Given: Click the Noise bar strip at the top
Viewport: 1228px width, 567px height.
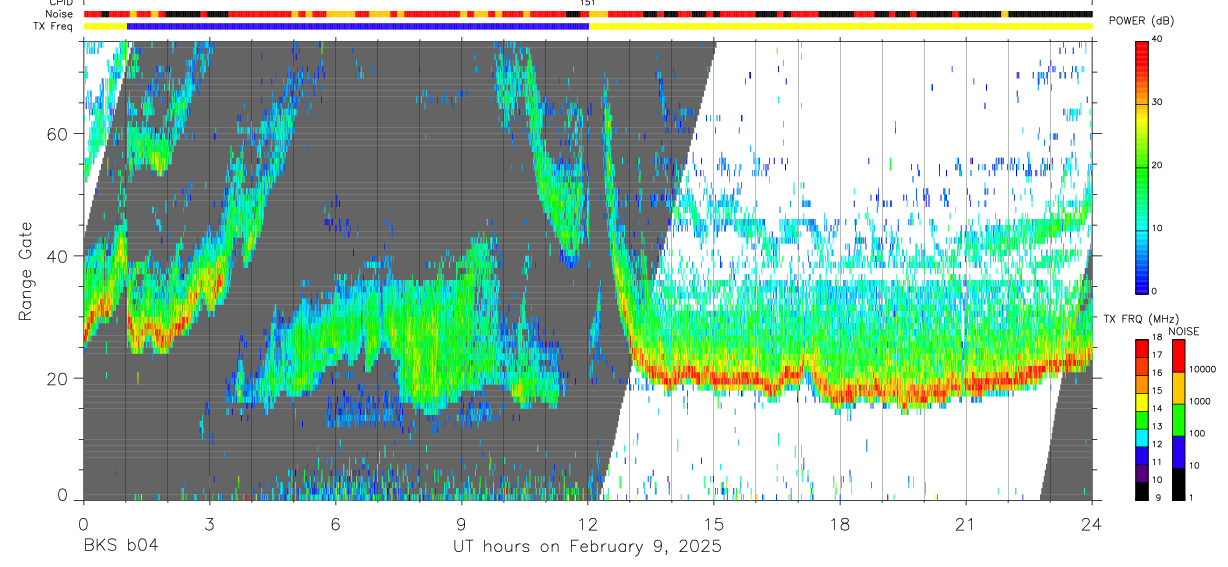Looking at the screenshot, I should pos(588,14).
